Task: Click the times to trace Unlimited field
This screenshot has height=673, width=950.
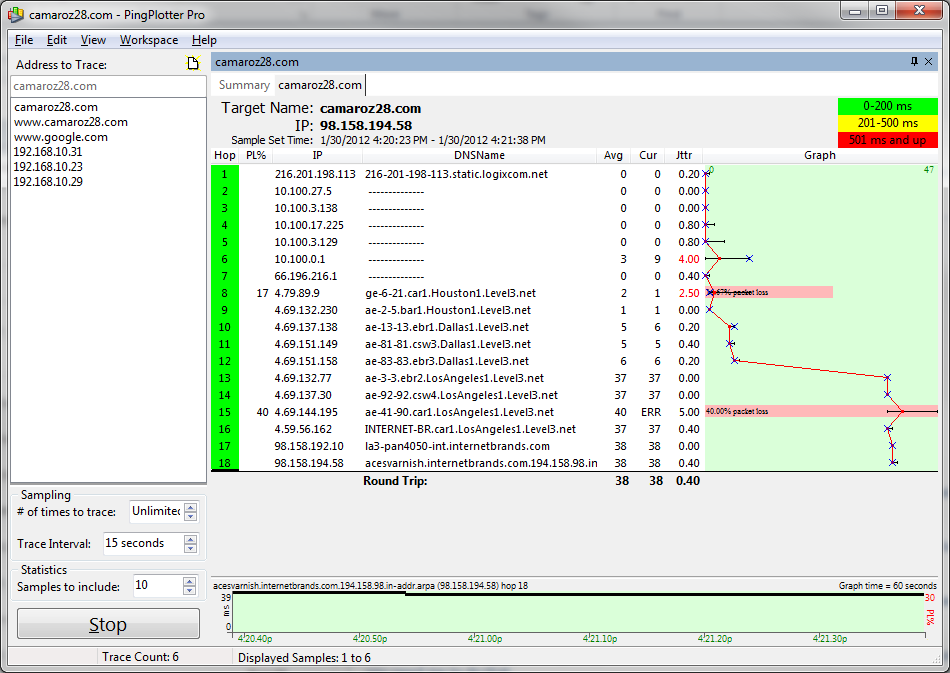Action: pyautogui.click(x=156, y=511)
